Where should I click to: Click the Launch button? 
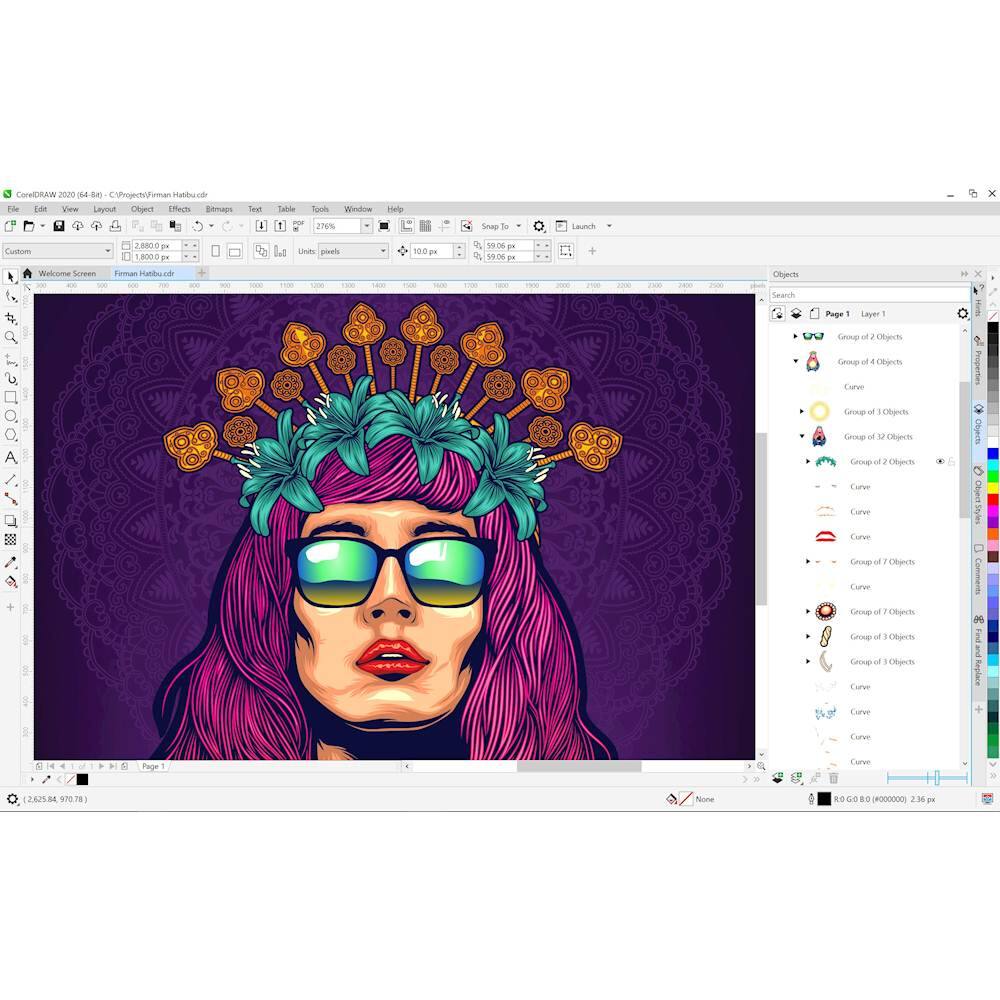[583, 226]
